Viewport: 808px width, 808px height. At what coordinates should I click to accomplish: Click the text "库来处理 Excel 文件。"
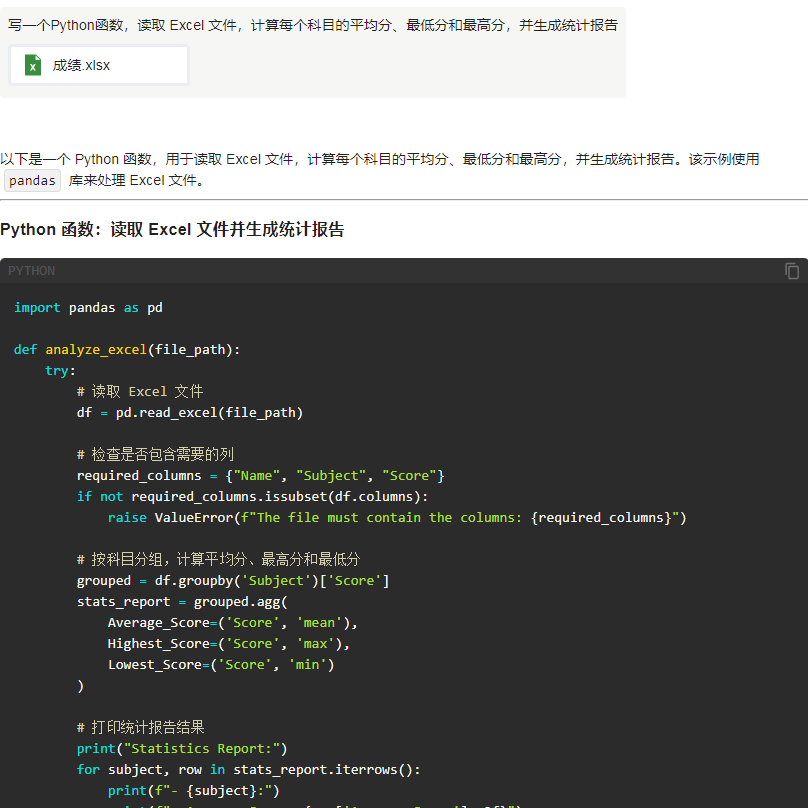pos(137,180)
